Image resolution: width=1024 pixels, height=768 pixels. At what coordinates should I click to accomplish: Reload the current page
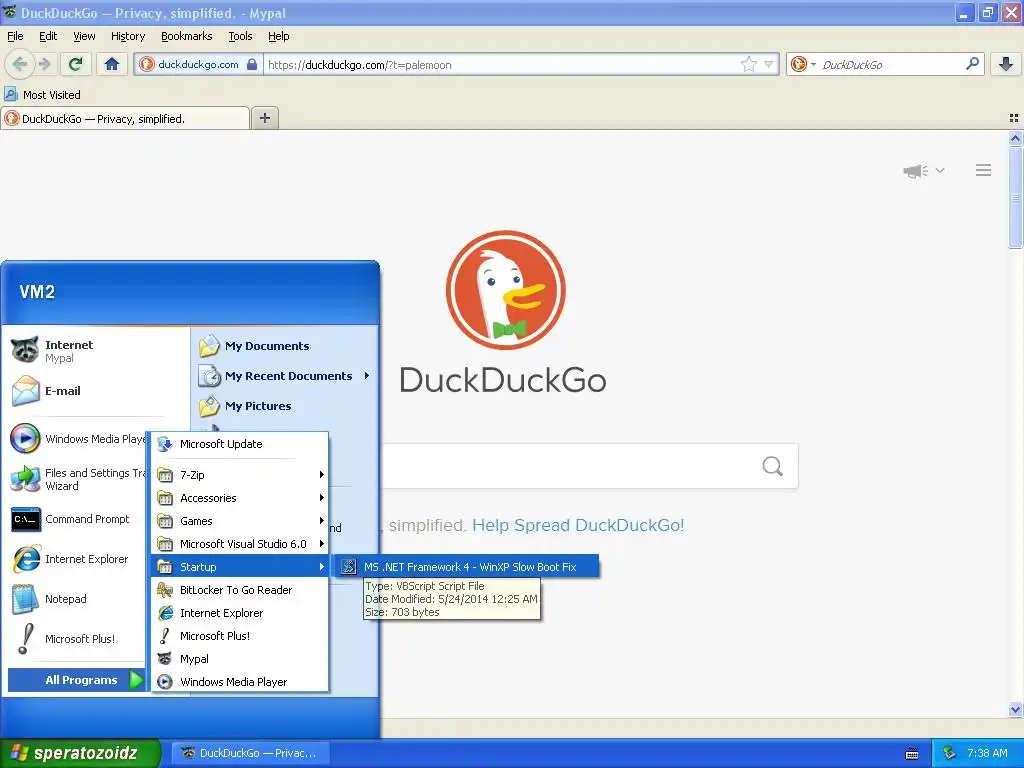75,64
